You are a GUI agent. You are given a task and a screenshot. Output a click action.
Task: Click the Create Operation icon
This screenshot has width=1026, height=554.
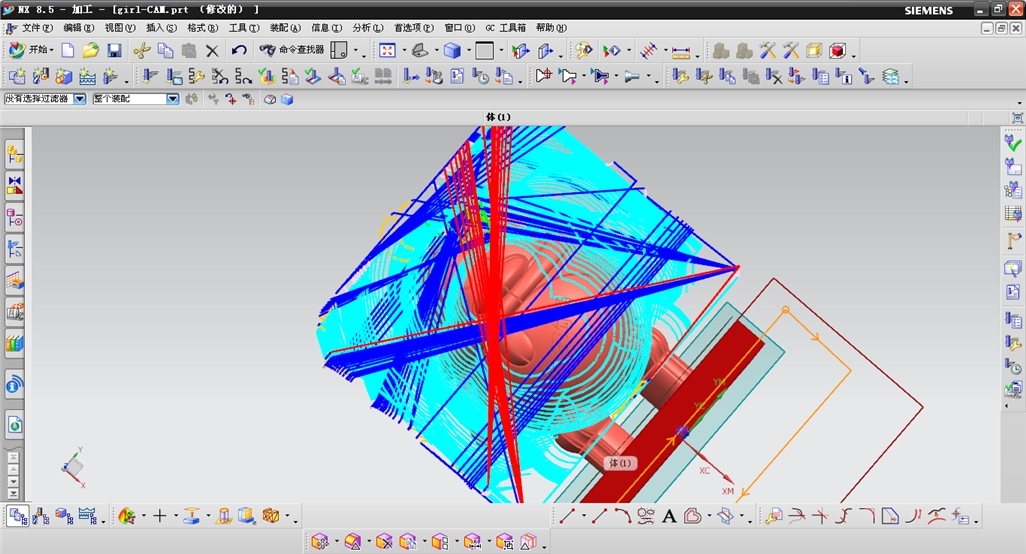coord(110,77)
